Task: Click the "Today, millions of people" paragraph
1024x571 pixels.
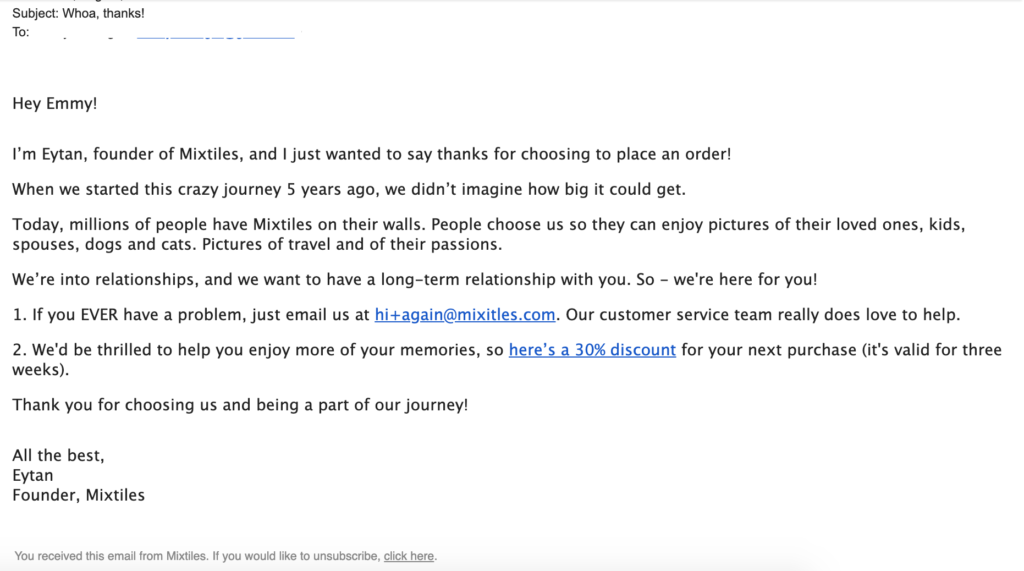Action: coord(488,234)
